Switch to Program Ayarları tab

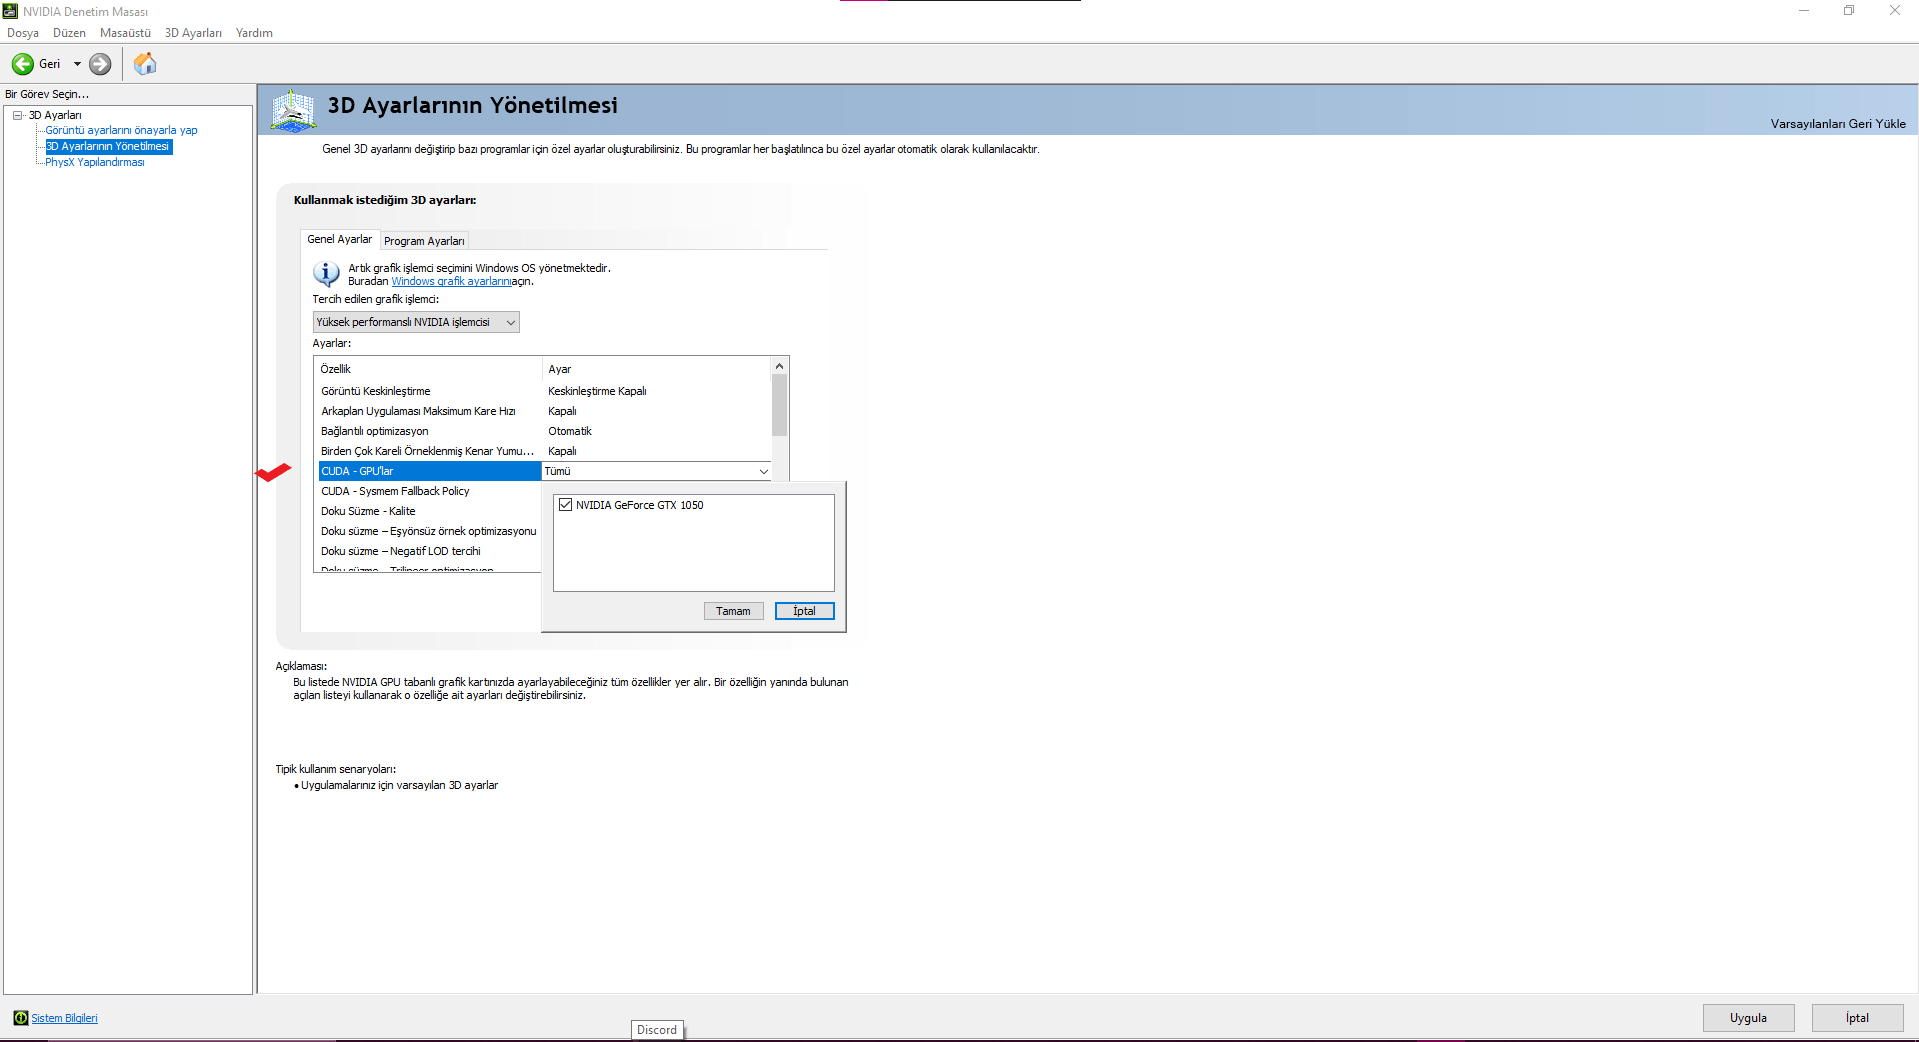[x=424, y=241]
